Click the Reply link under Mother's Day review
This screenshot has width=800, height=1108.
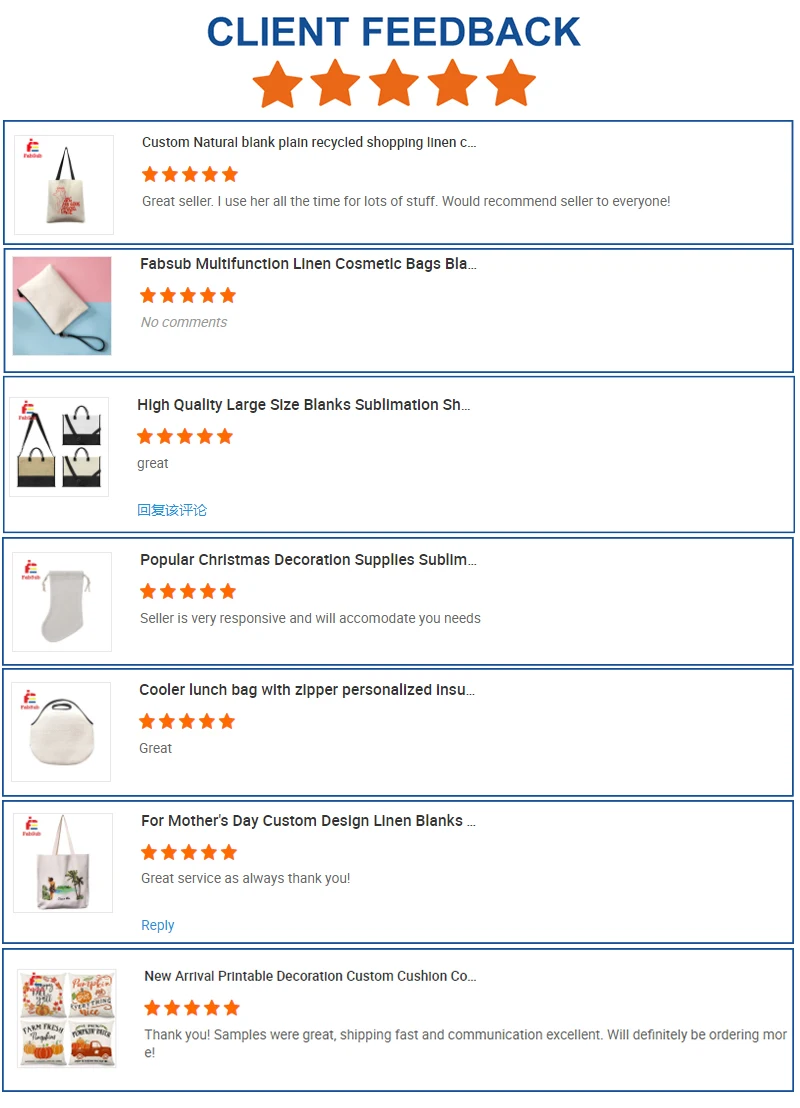(x=158, y=925)
